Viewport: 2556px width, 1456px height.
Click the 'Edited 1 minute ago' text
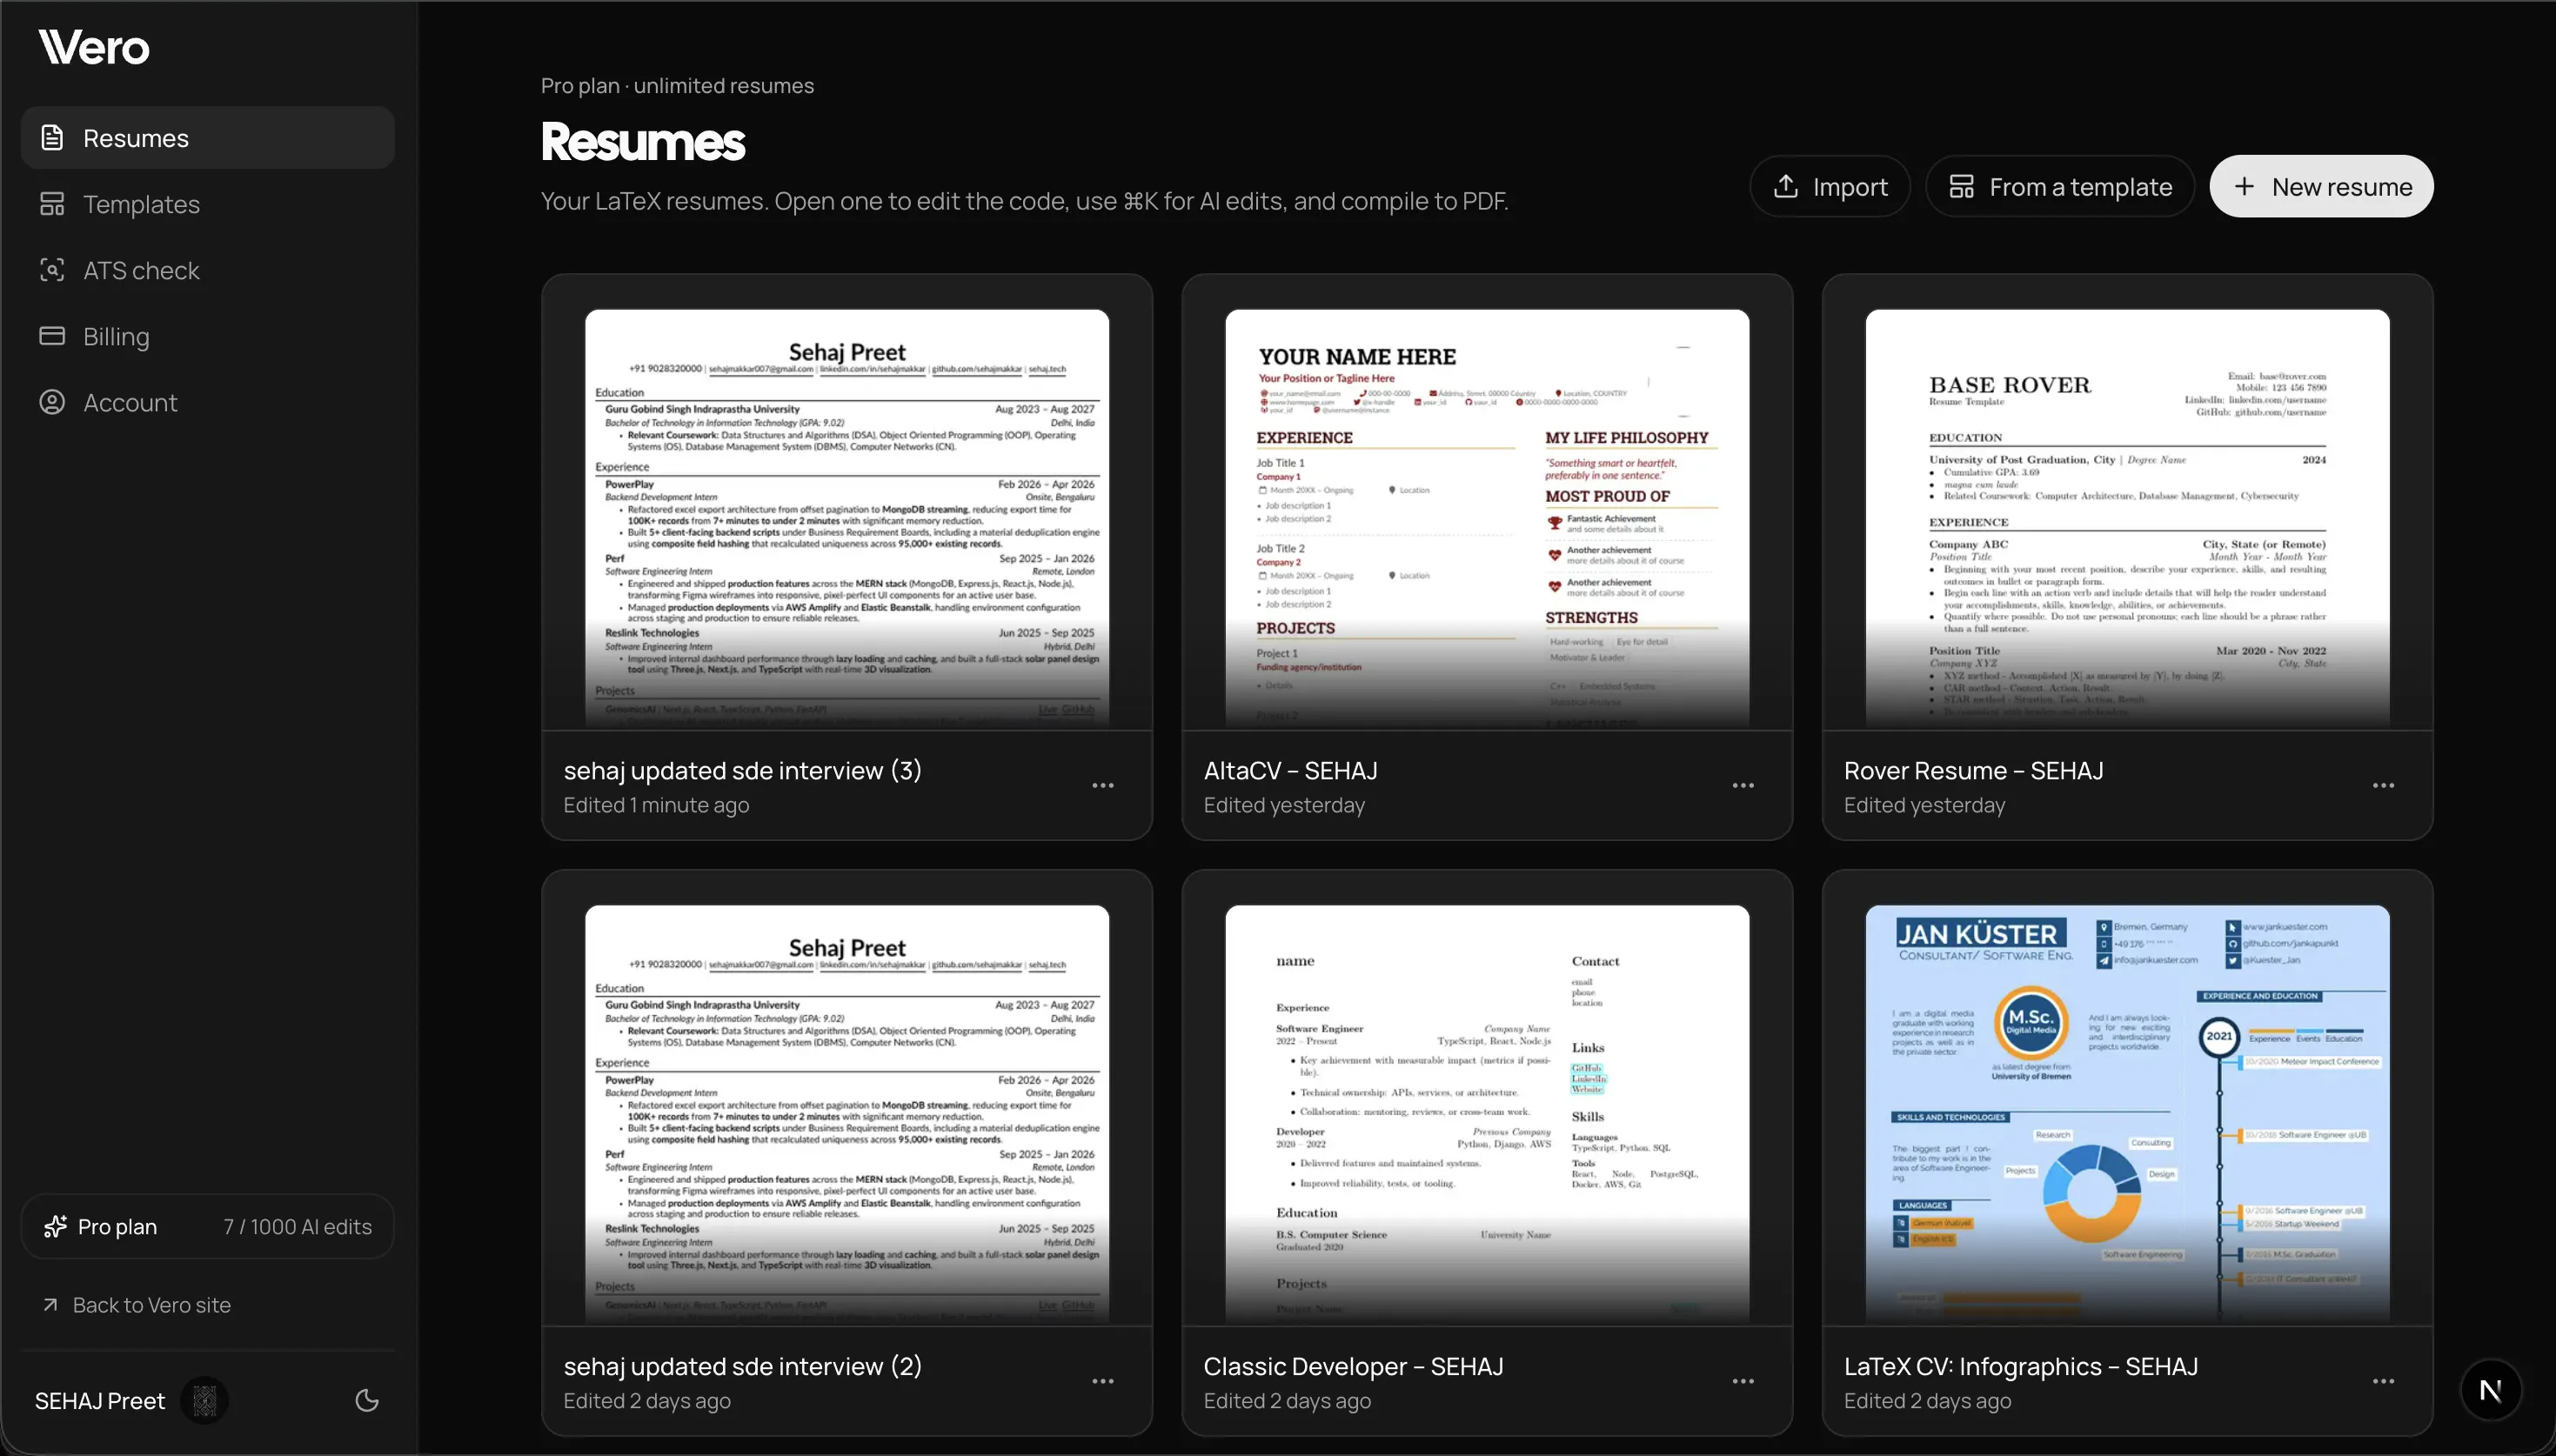click(656, 806)
